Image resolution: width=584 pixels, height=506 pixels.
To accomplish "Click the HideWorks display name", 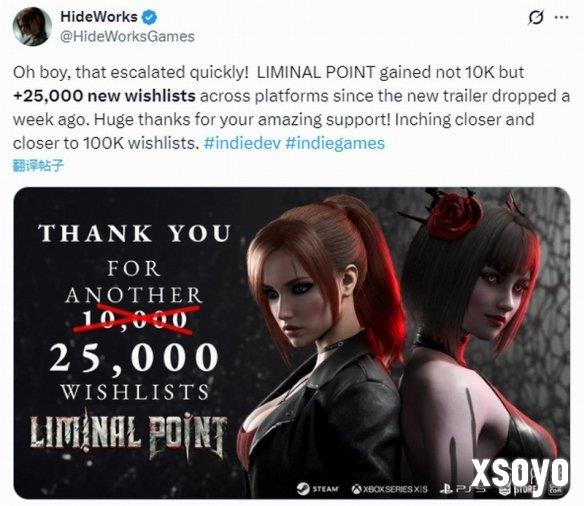I will point(99,17).
